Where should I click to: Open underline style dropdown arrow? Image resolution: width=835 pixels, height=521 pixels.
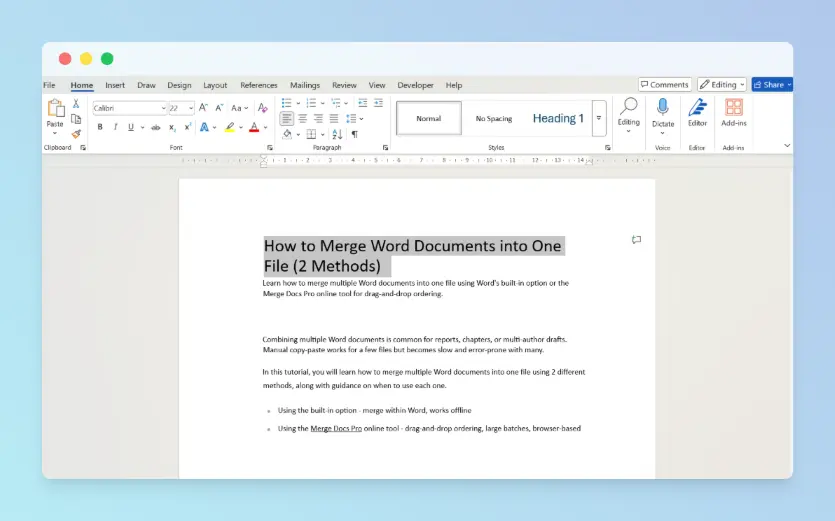click(142, 128)
